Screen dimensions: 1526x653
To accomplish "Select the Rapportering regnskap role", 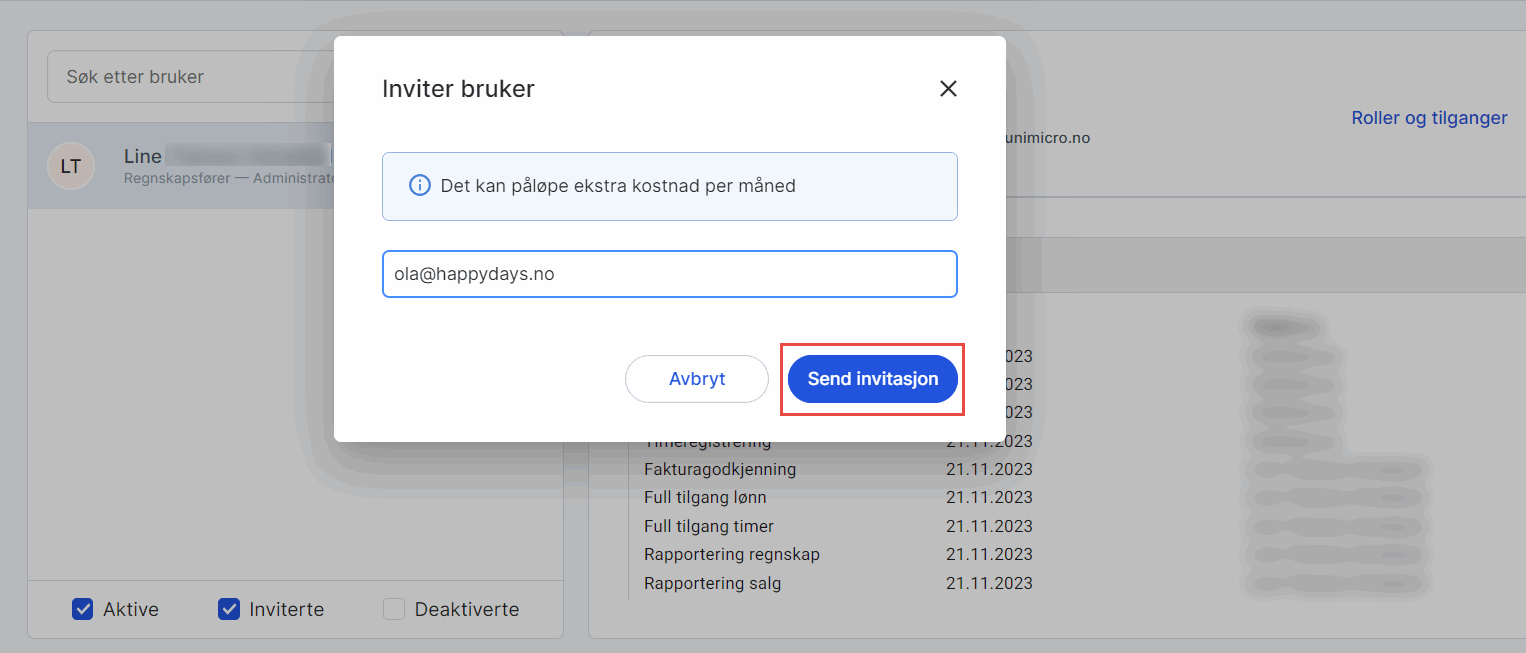I will (x=732, y=554).
